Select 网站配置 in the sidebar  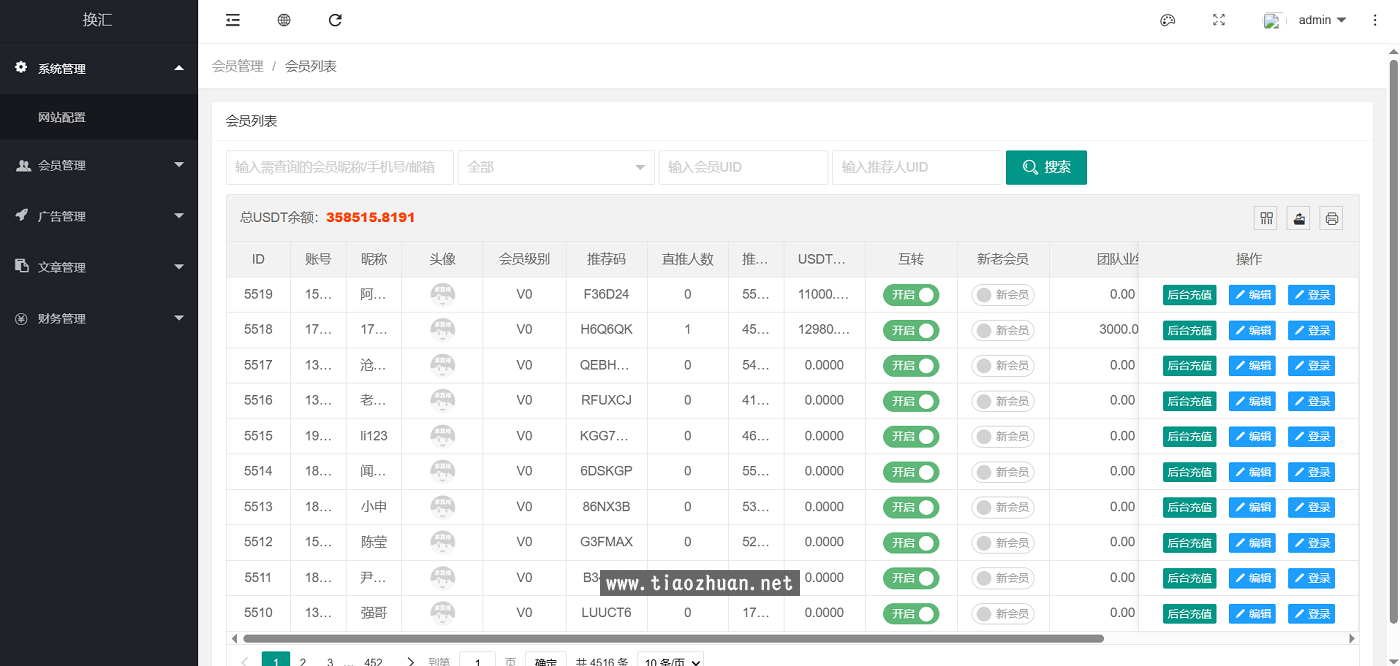click(62, 117)
